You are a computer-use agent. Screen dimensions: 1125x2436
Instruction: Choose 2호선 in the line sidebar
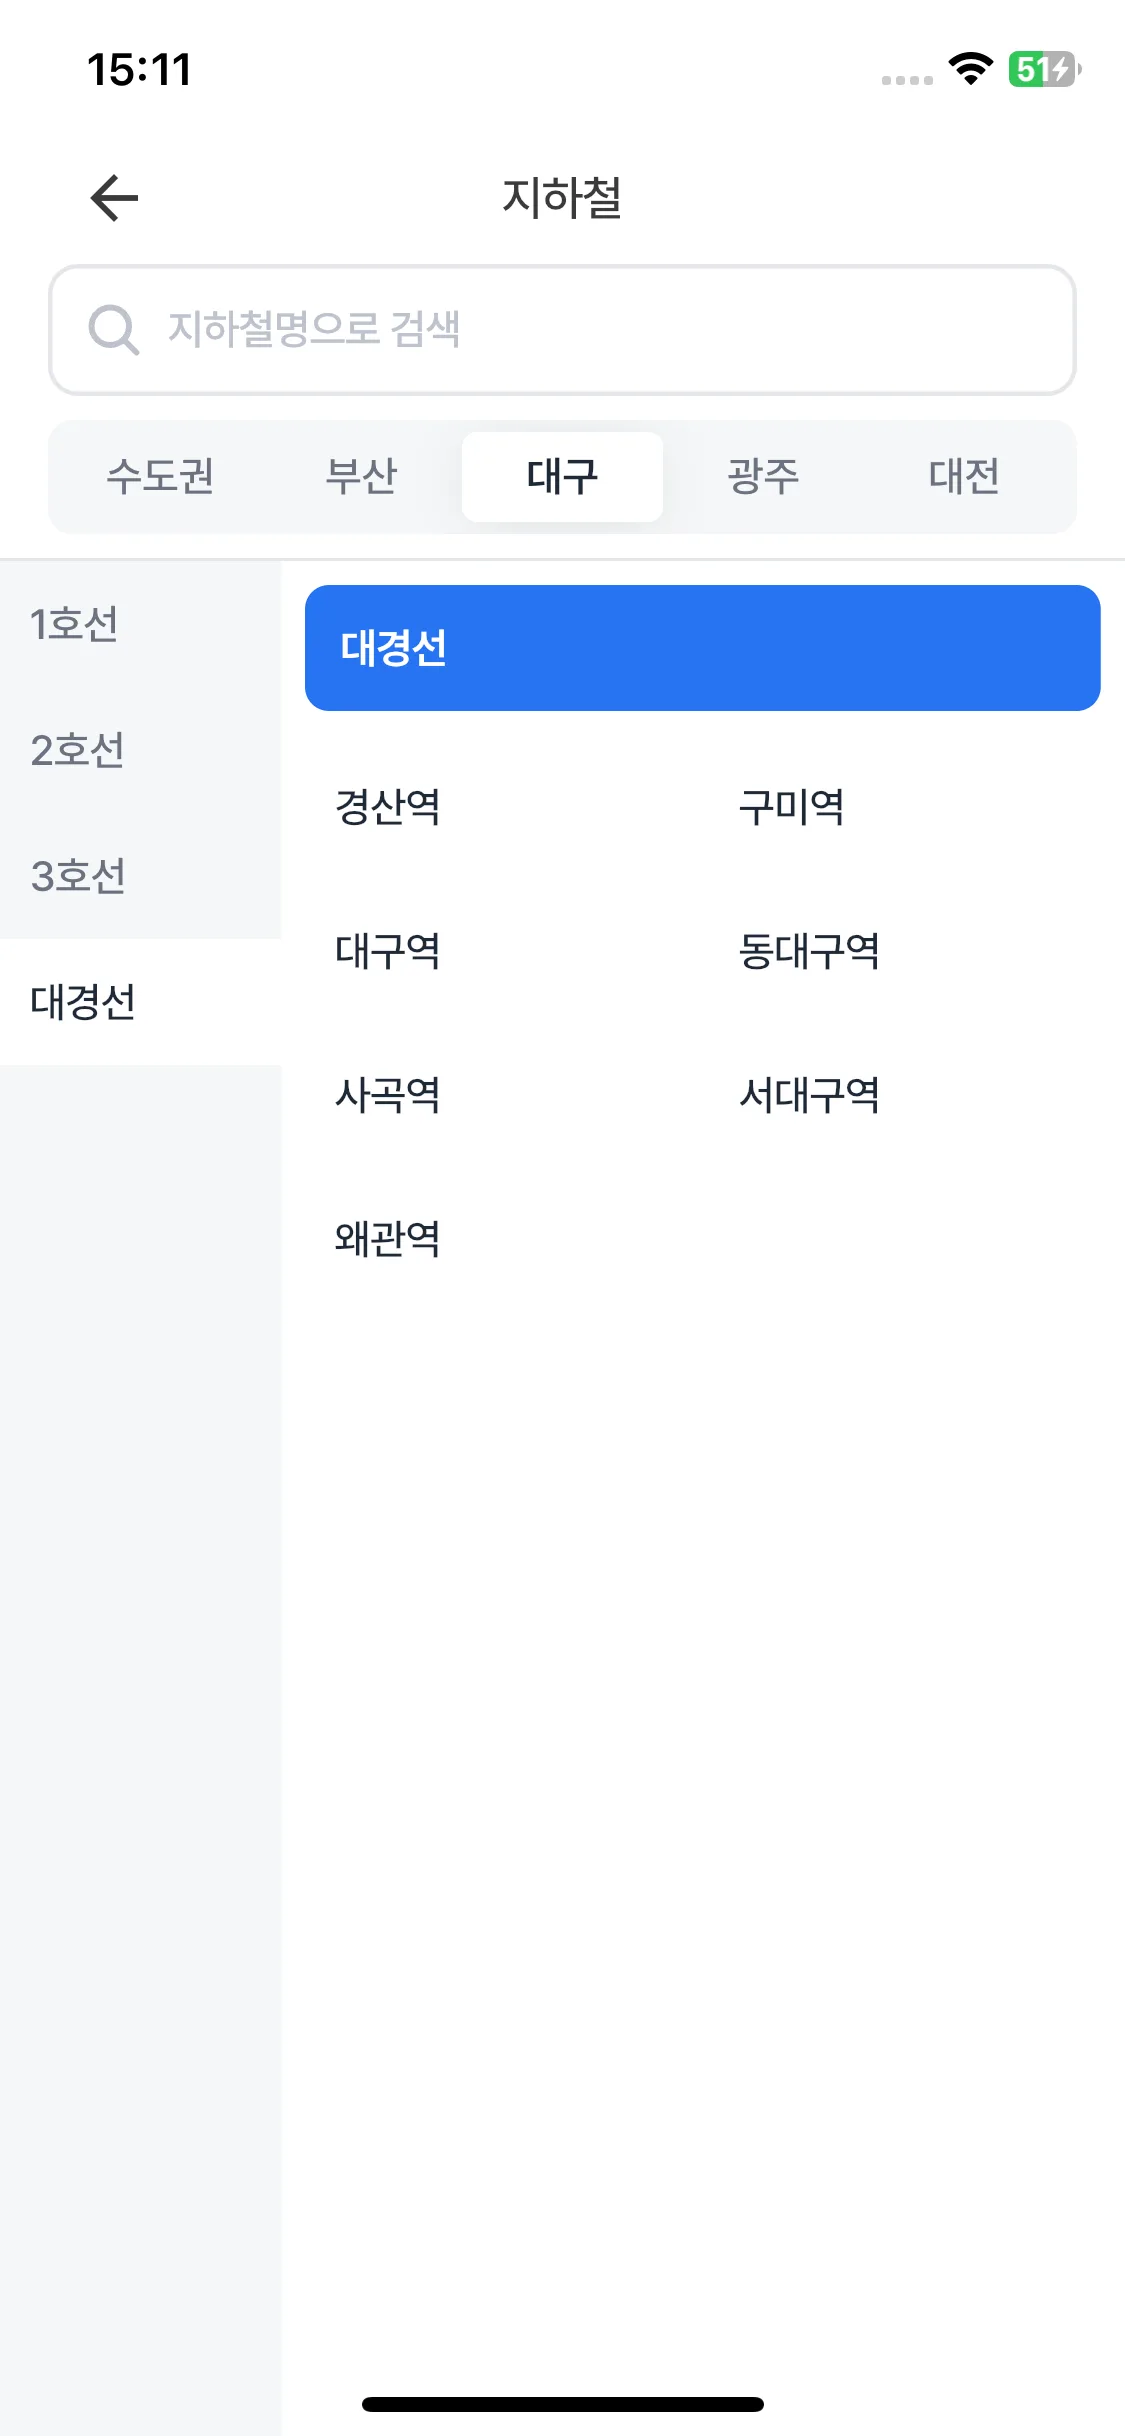pyautogui.click(x=140, y=750)
